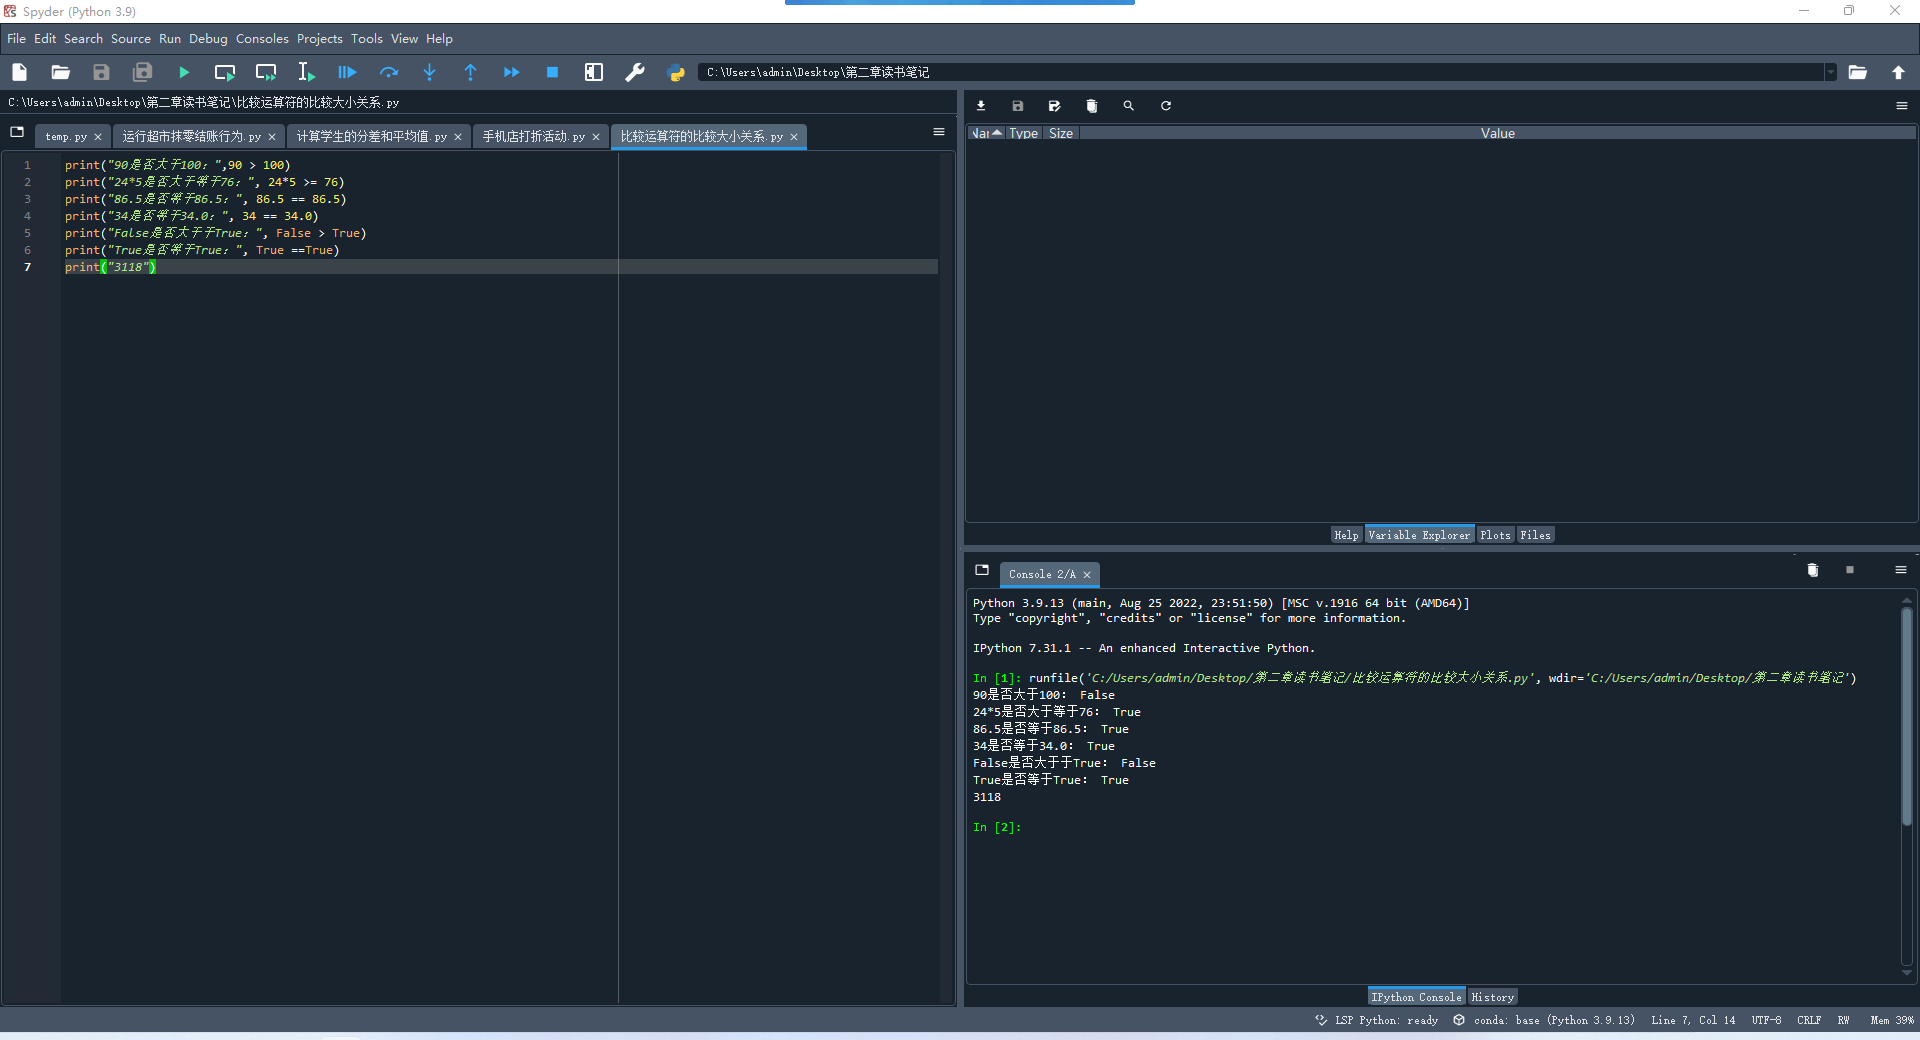Remove all variables from console namespace
The height and width of the screenshot is (1040, 1920).
[x=1813, y=570]
